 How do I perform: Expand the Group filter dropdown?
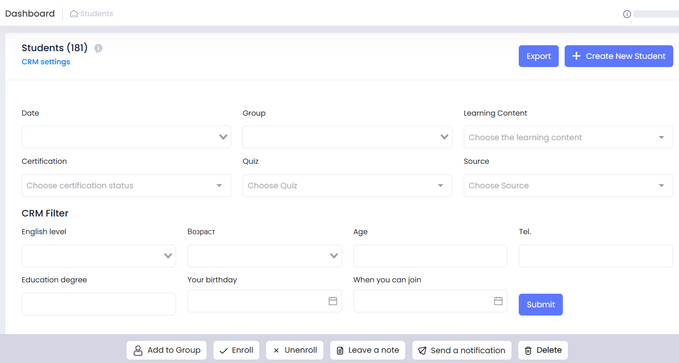point(347,137)
